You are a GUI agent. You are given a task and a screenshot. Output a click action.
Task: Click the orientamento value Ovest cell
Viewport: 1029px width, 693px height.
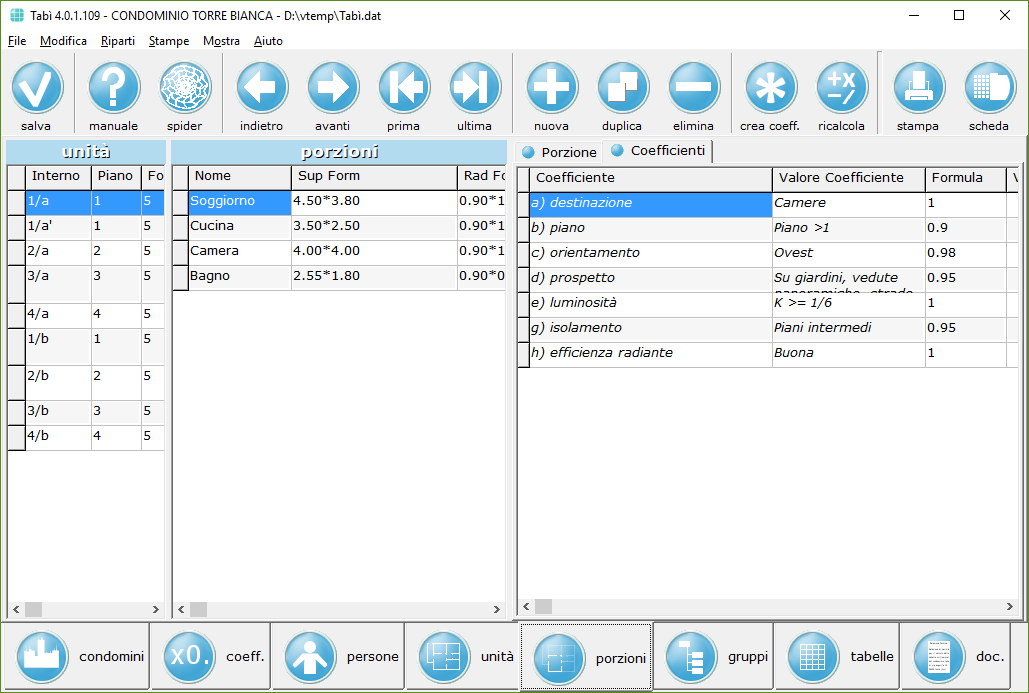[x=848, y=253]
